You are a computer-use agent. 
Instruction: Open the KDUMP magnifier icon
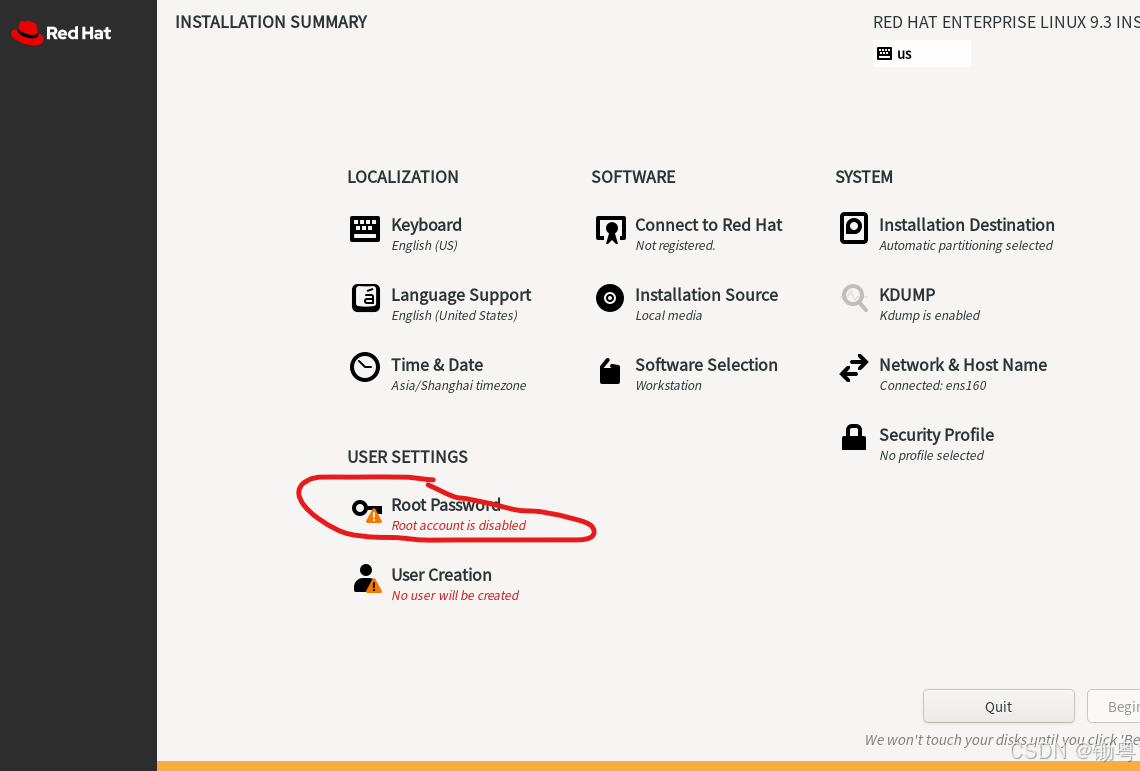click(854, 297)
